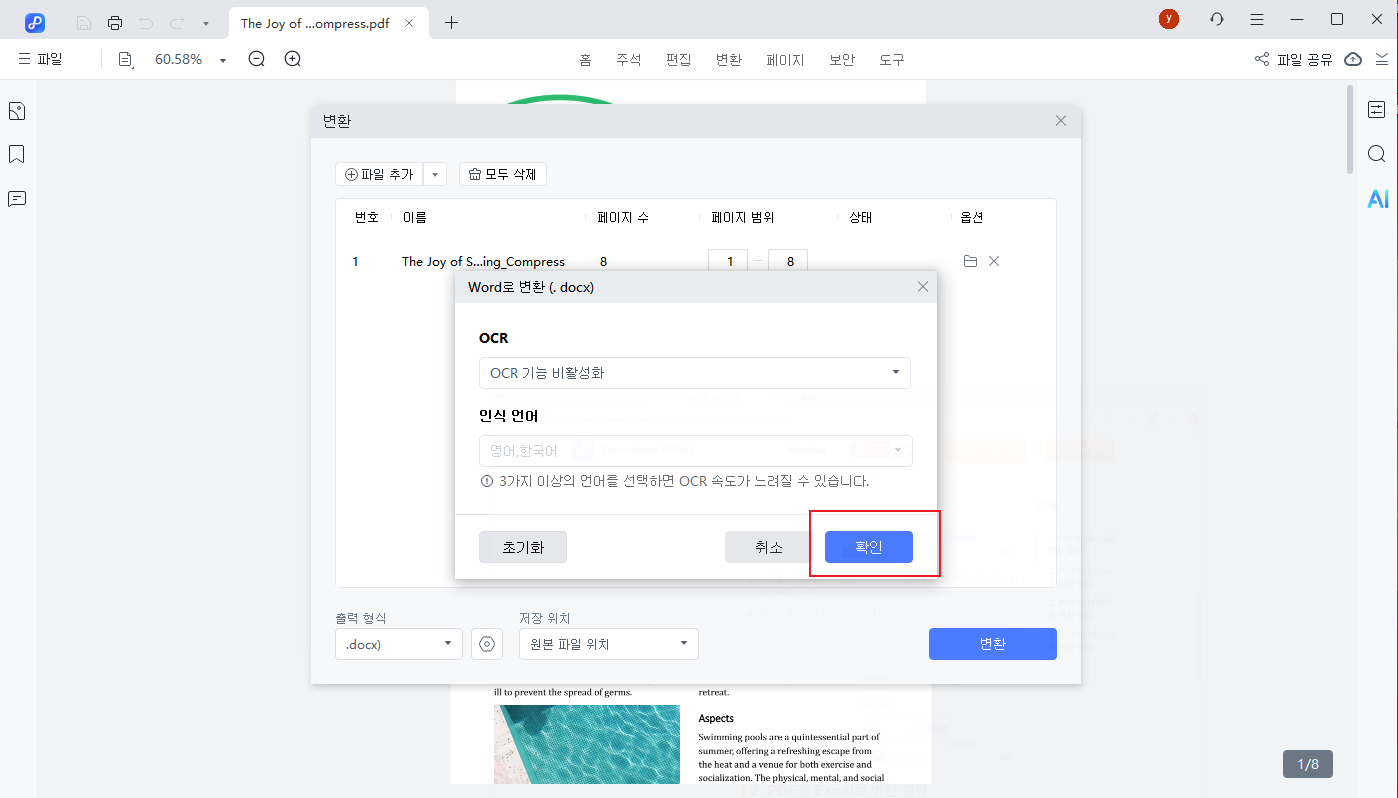Reset settings with the 초기화 button

tap(522, 546)
